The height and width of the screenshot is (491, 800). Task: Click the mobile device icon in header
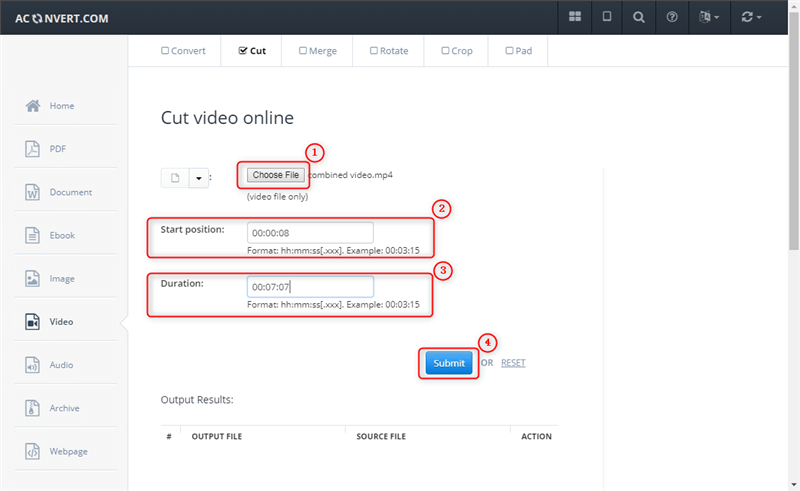606,17
